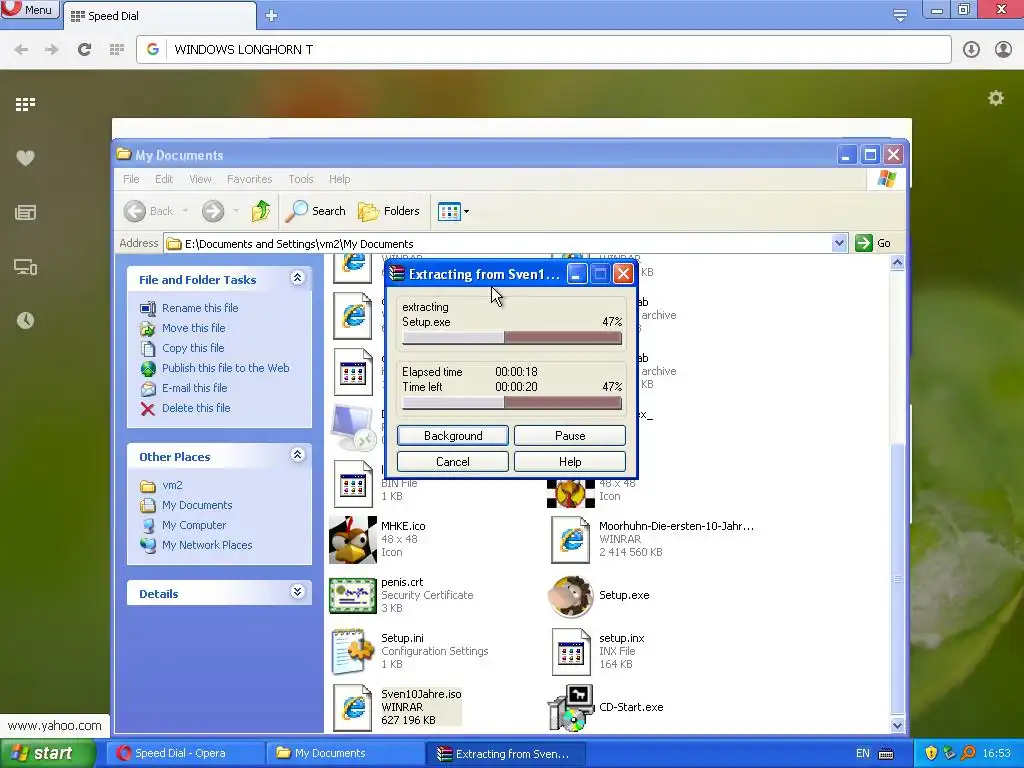Image resolution: width=1024 pixels, height=768 pixels.
Task: Select setup.inx file icon
Action: coord(571,651)
